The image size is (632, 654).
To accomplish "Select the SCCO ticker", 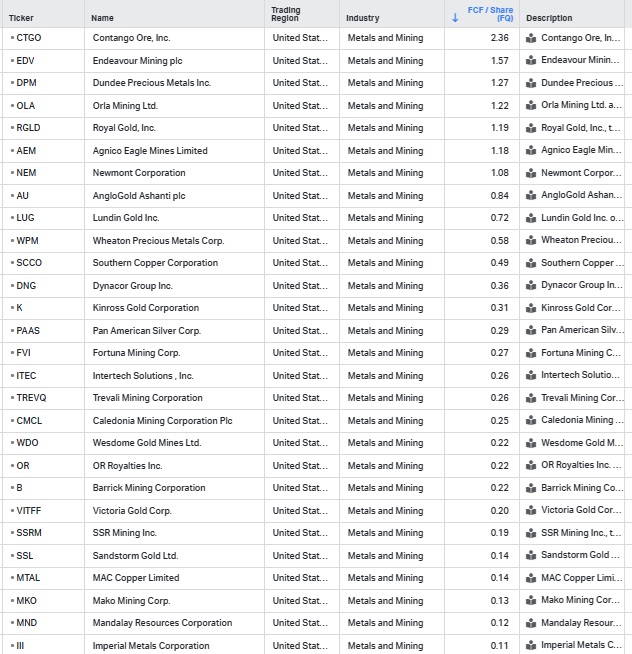I will [x=29, y=263].
